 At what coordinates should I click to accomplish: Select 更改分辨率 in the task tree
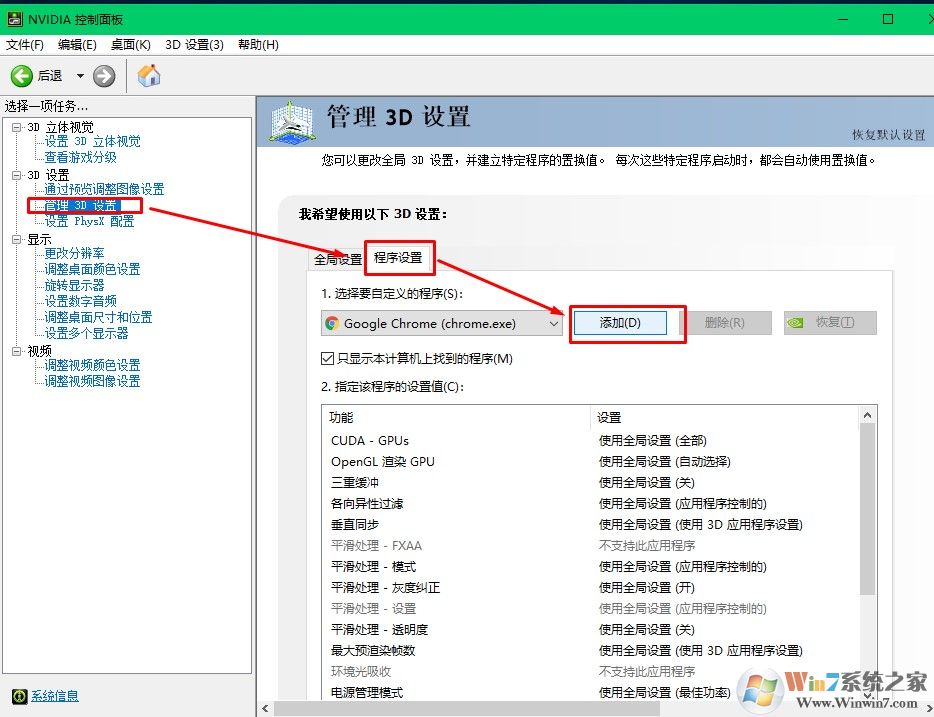[74, 253]
